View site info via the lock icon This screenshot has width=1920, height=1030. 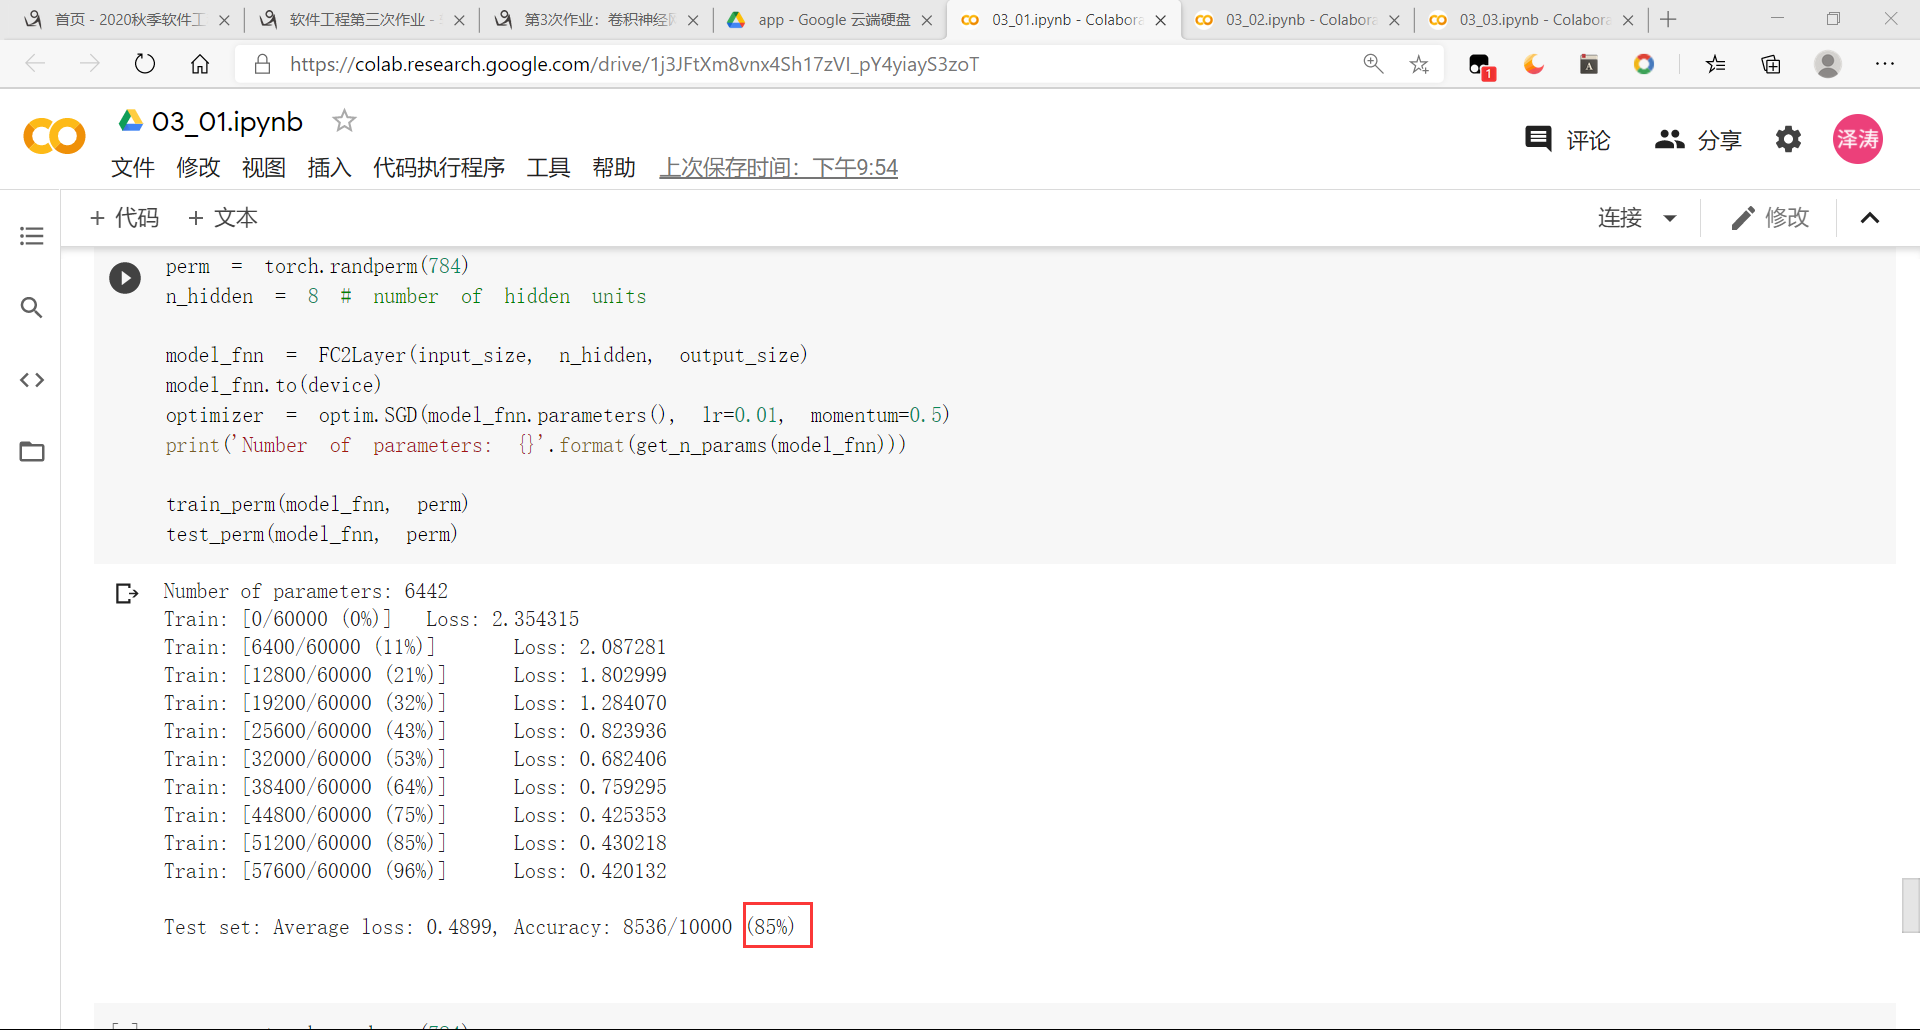click(x=262, y=64)
